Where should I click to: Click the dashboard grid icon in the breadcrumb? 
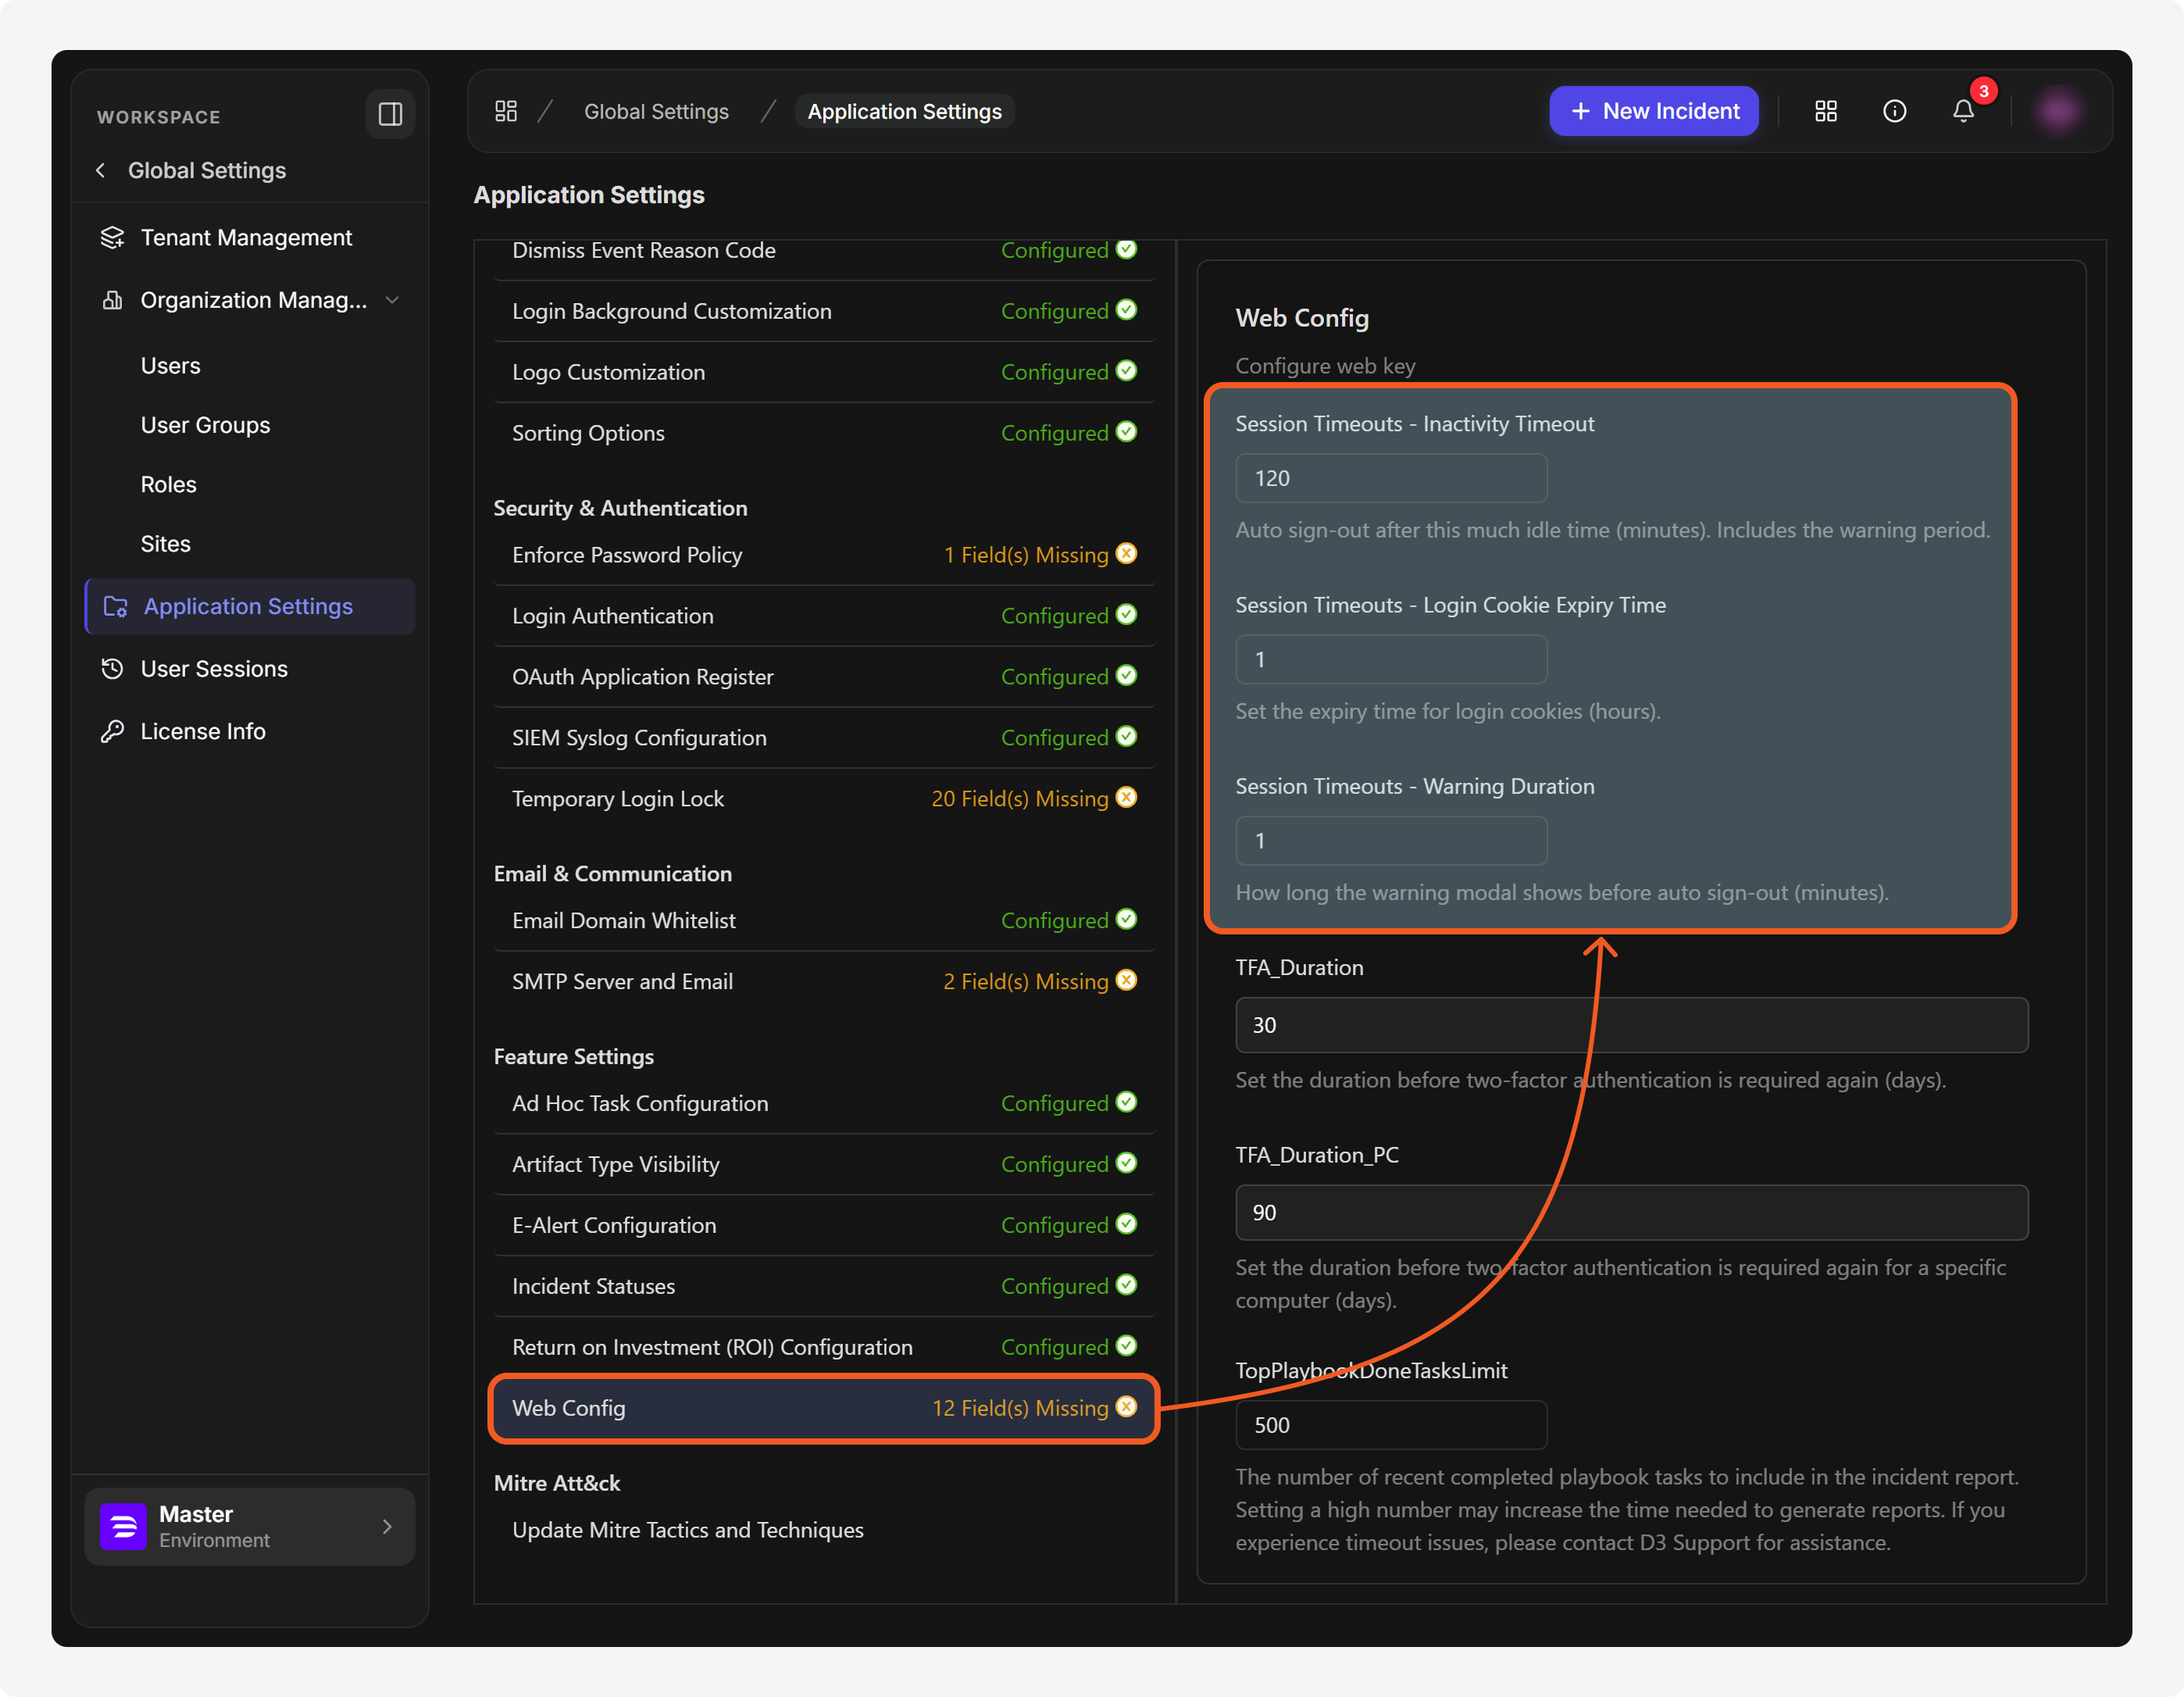[506, 111]
